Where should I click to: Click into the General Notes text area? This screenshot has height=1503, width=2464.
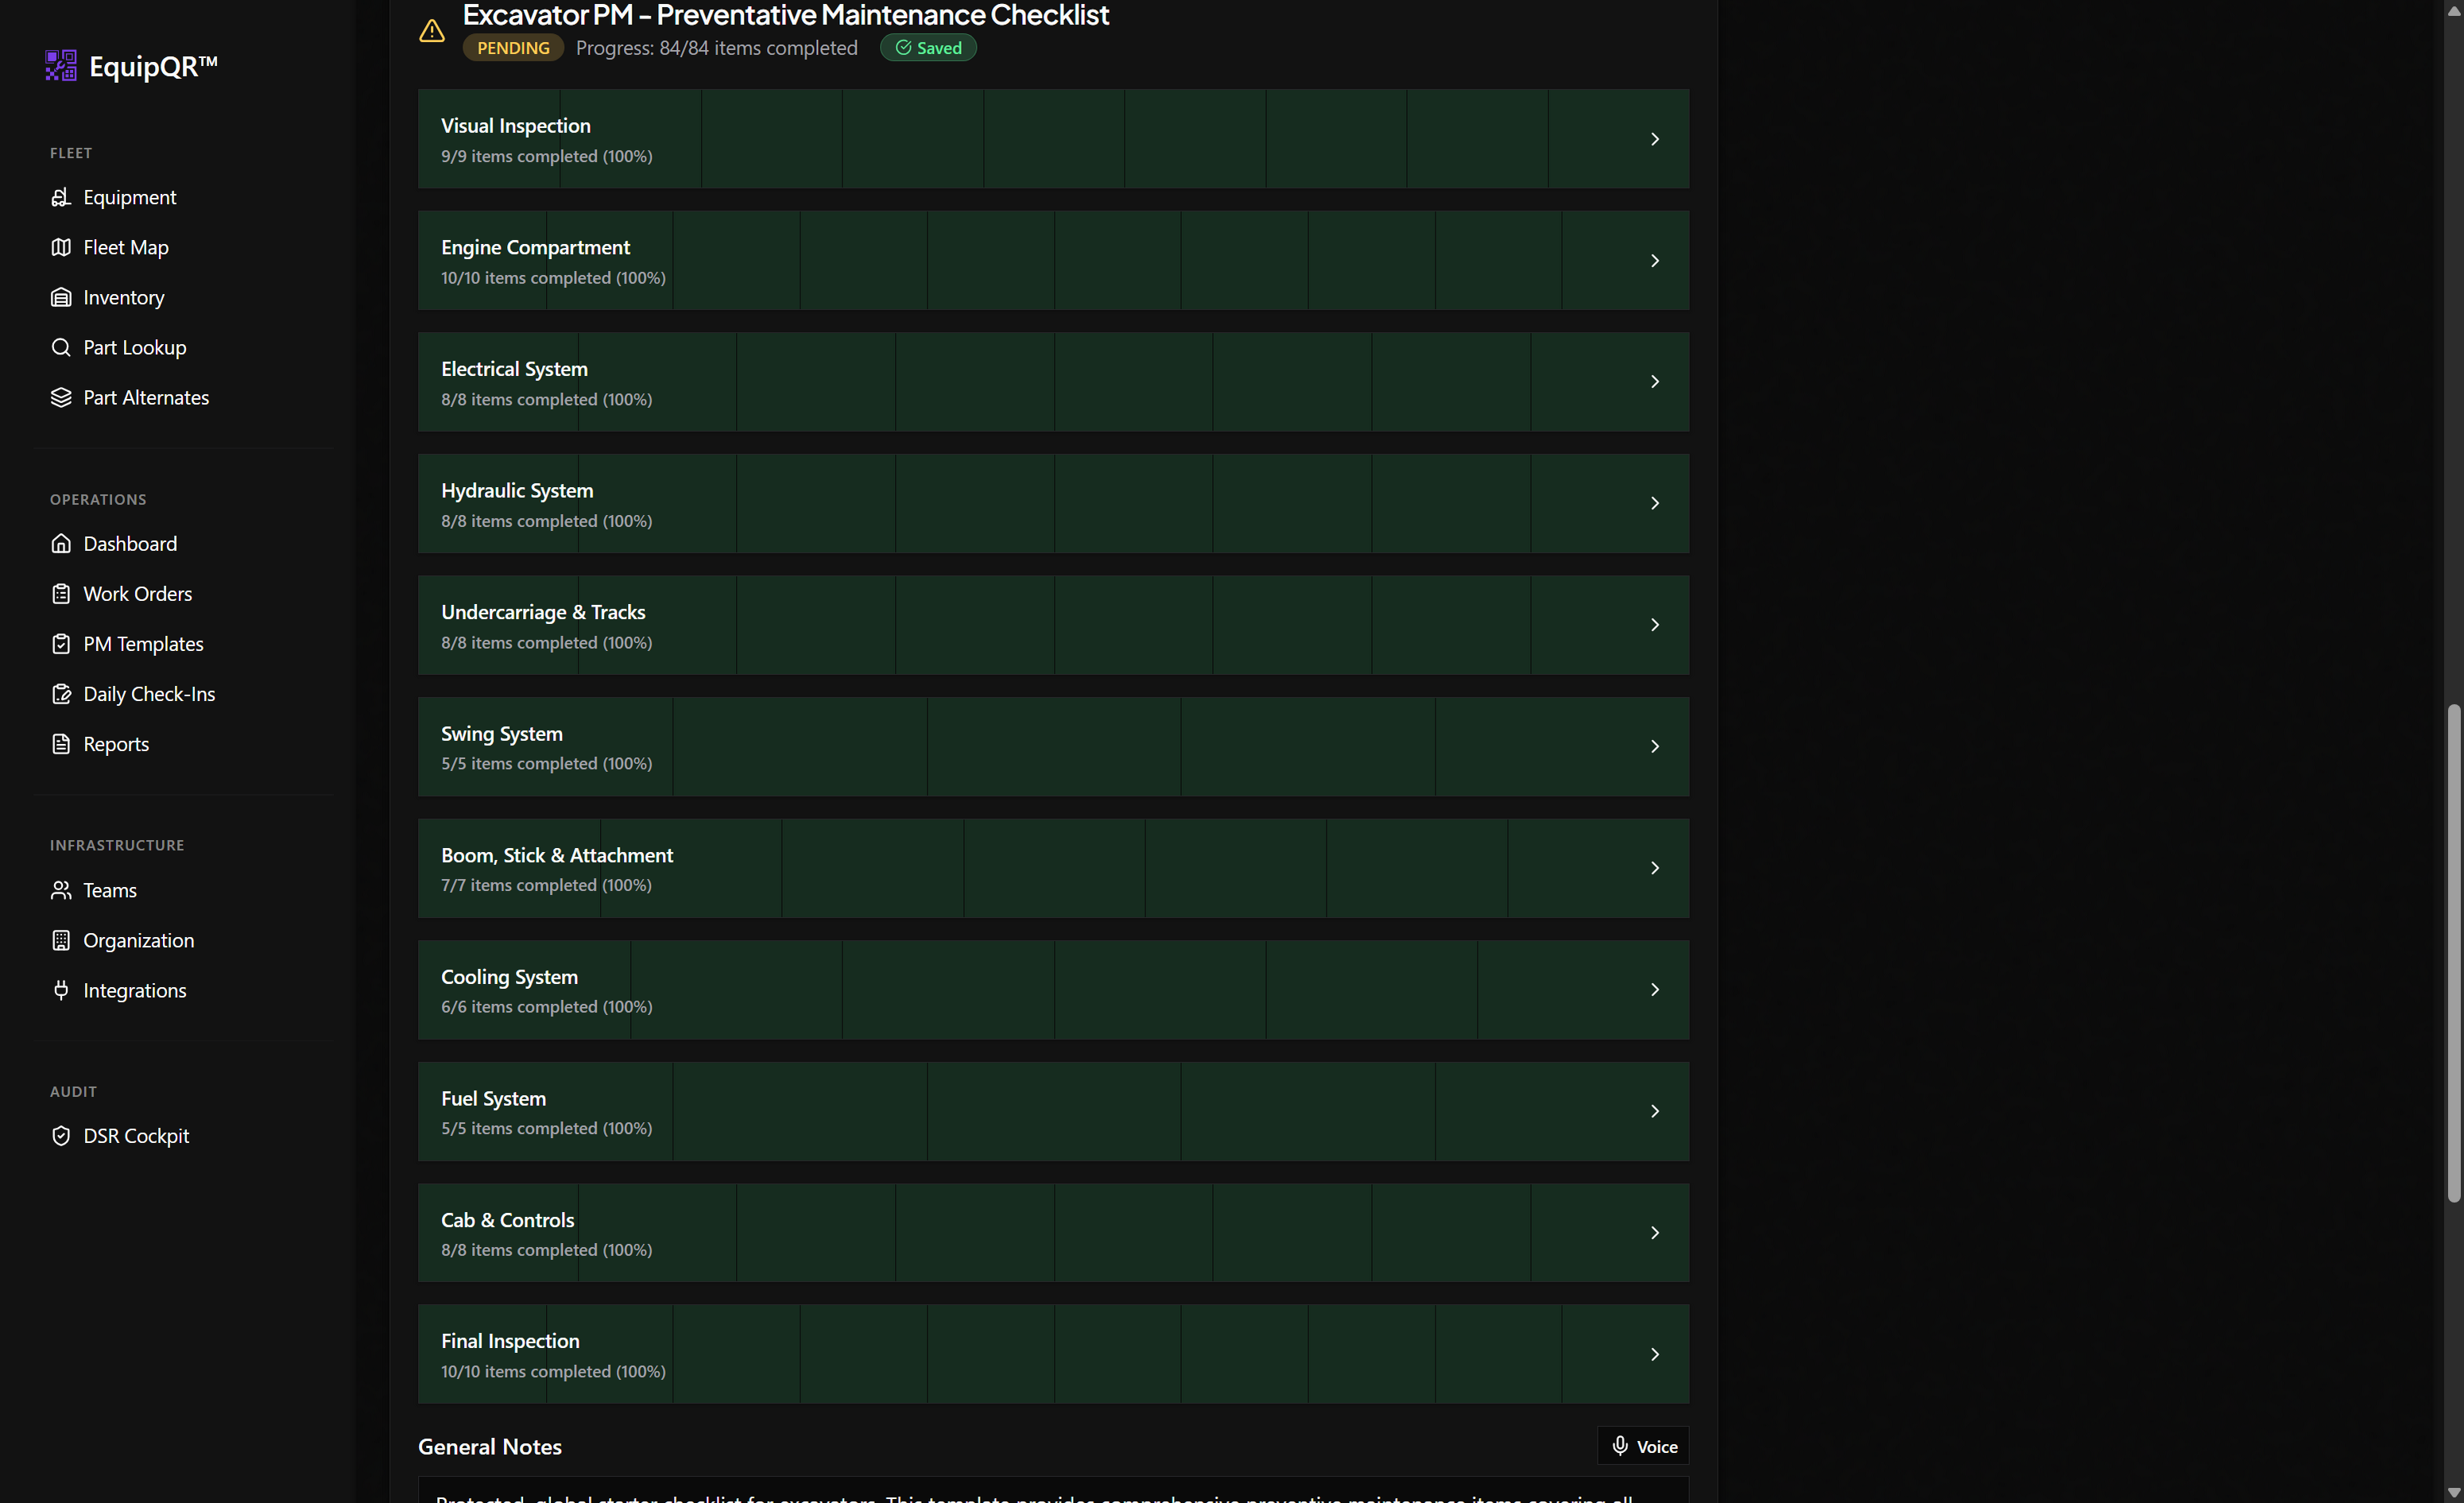[x=1053, y=1490]
